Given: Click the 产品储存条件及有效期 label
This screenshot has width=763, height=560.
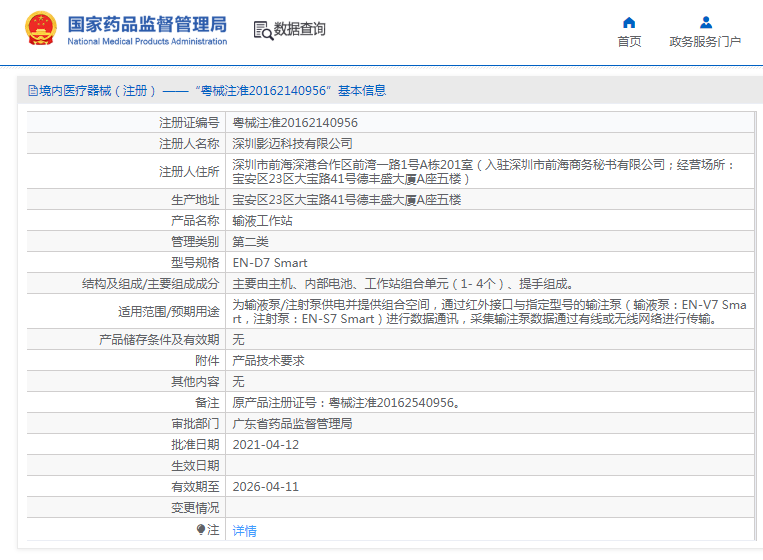Looking at the screenshot, I should pyautogui.click(x=159, y=340).
